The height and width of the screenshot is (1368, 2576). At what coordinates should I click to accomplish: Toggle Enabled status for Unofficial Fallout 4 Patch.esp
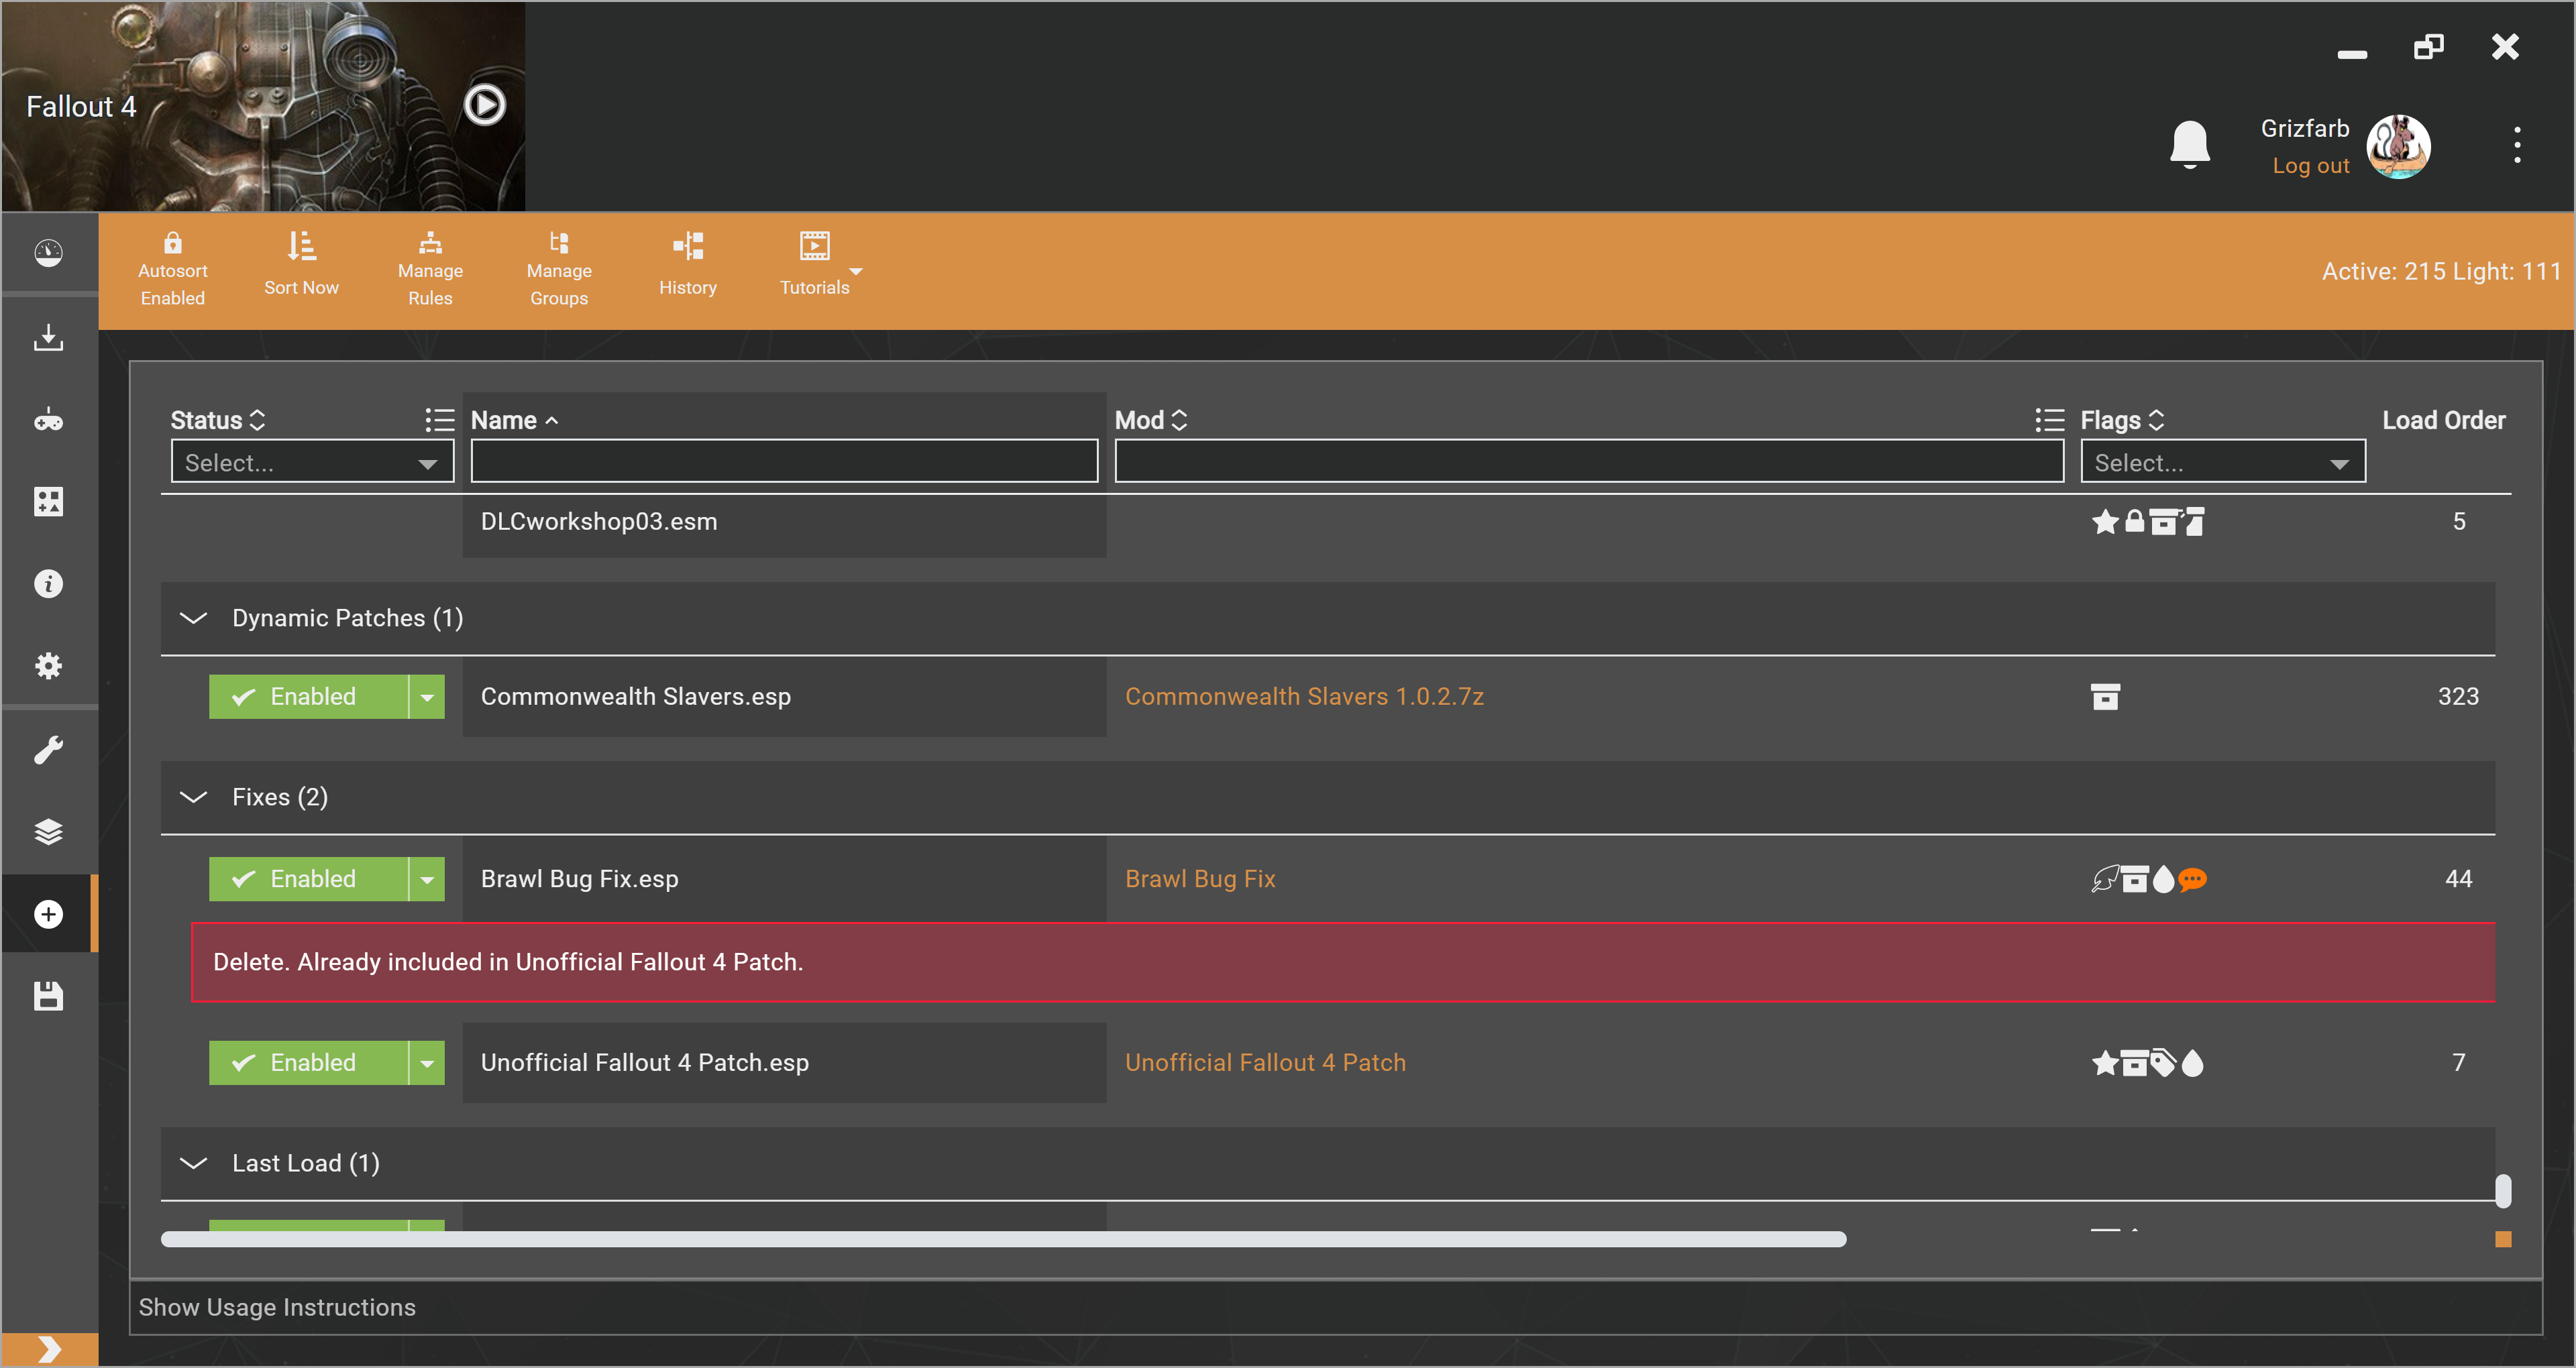(x=308, y=1062)
